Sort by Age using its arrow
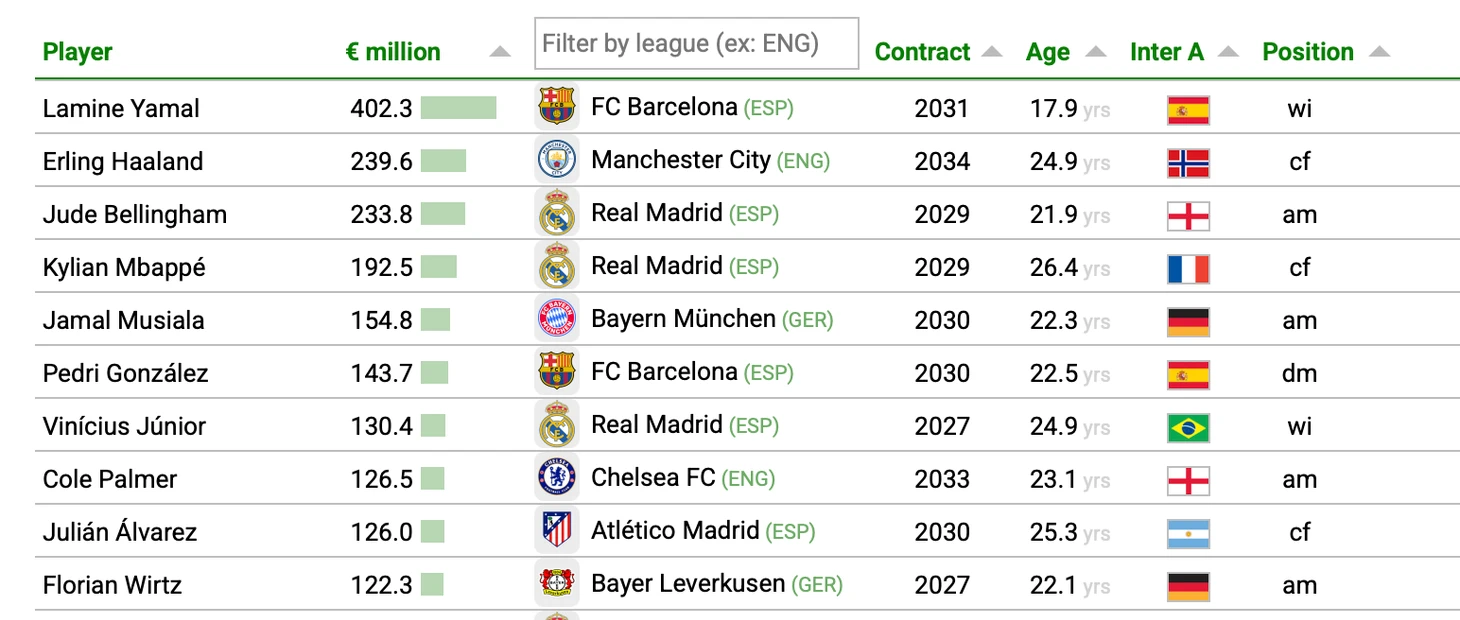 tap(1096, 52)
